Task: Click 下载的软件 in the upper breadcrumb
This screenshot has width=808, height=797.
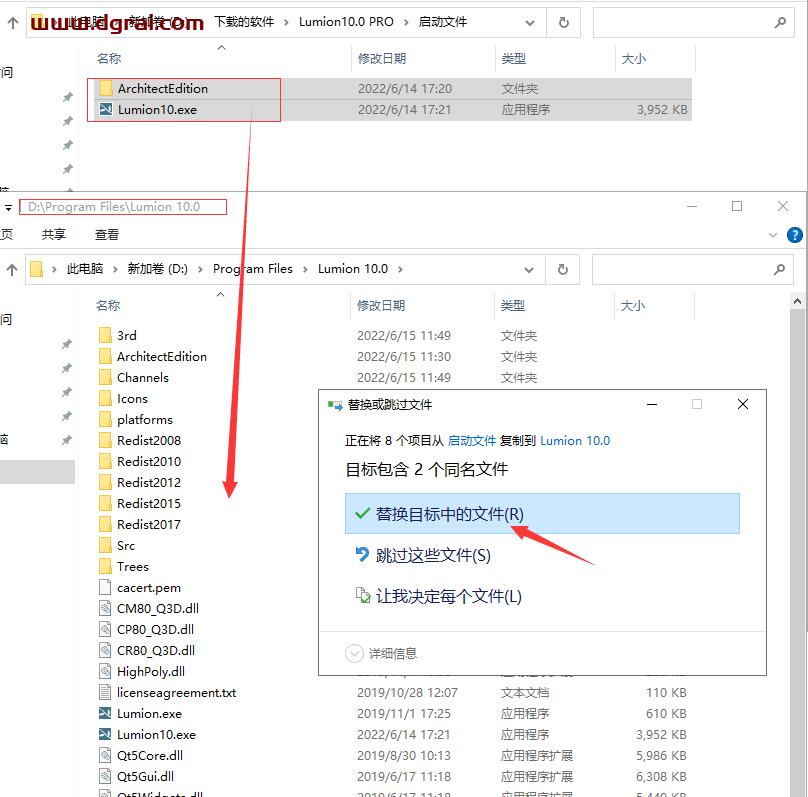Action: 244,22
